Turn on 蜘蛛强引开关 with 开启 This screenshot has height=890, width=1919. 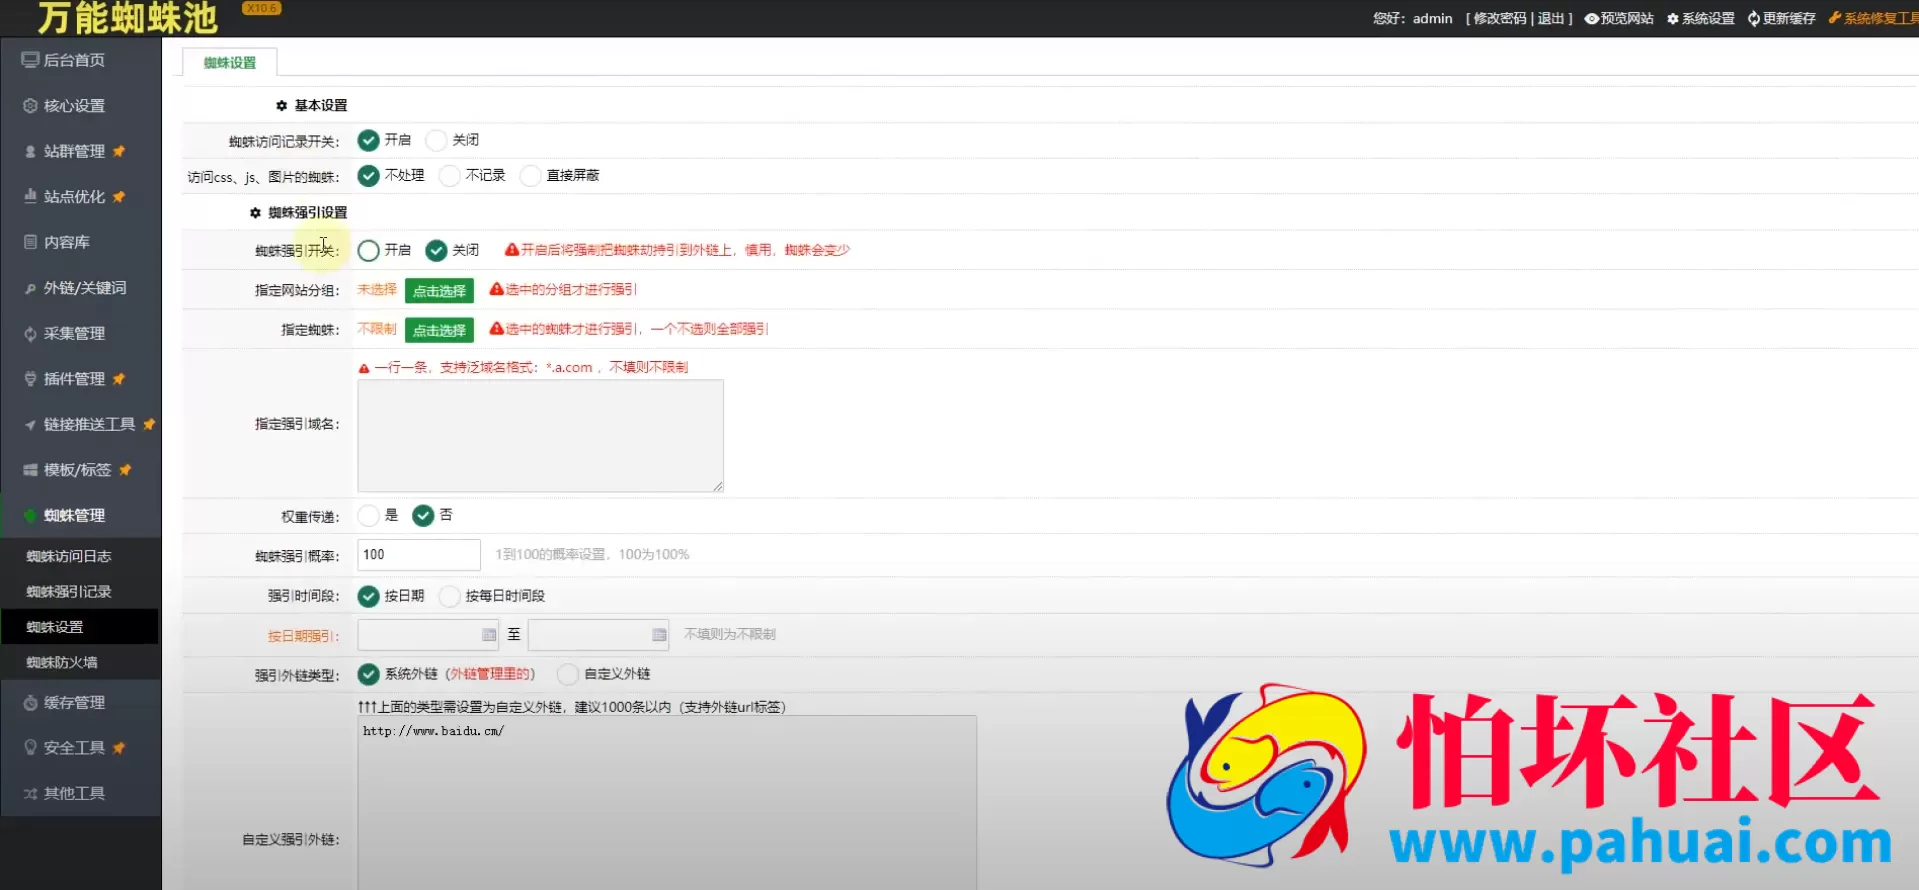tap(368, 250)
